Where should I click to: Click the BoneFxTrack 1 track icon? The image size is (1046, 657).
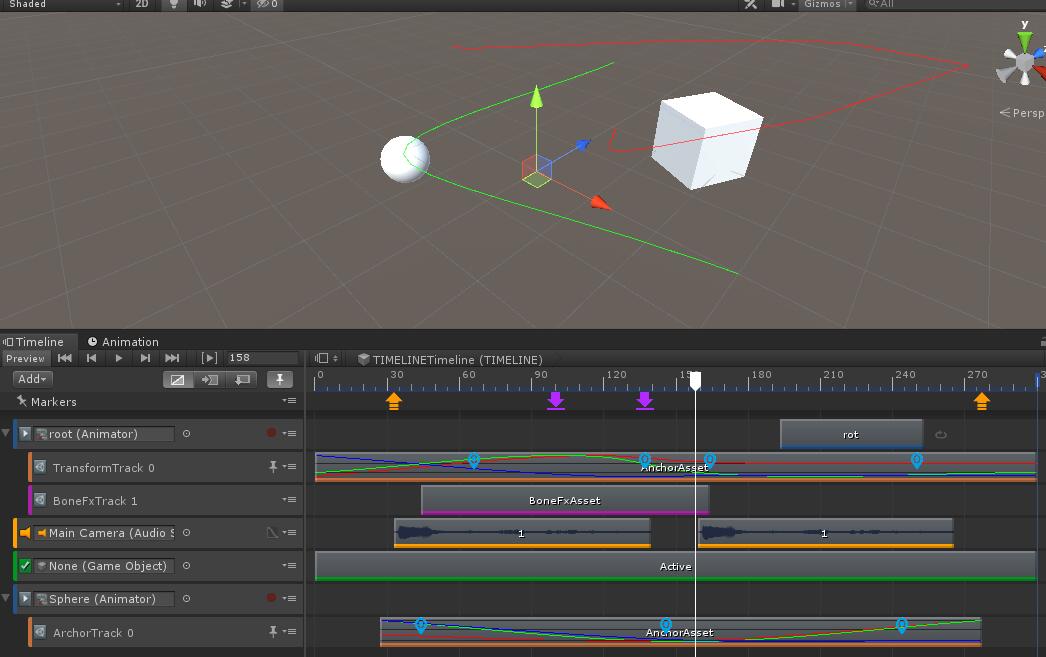tap(40, 500)
